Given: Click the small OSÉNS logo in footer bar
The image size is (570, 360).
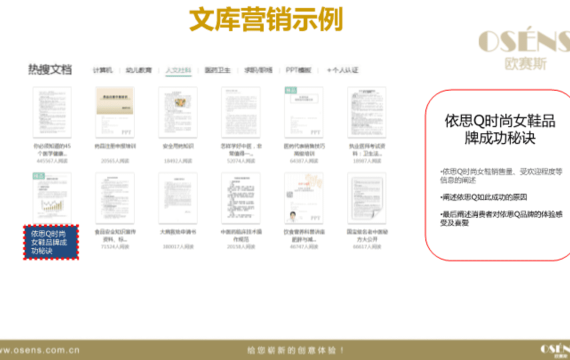Looking at the screenshot, I should tap(555, 351).
